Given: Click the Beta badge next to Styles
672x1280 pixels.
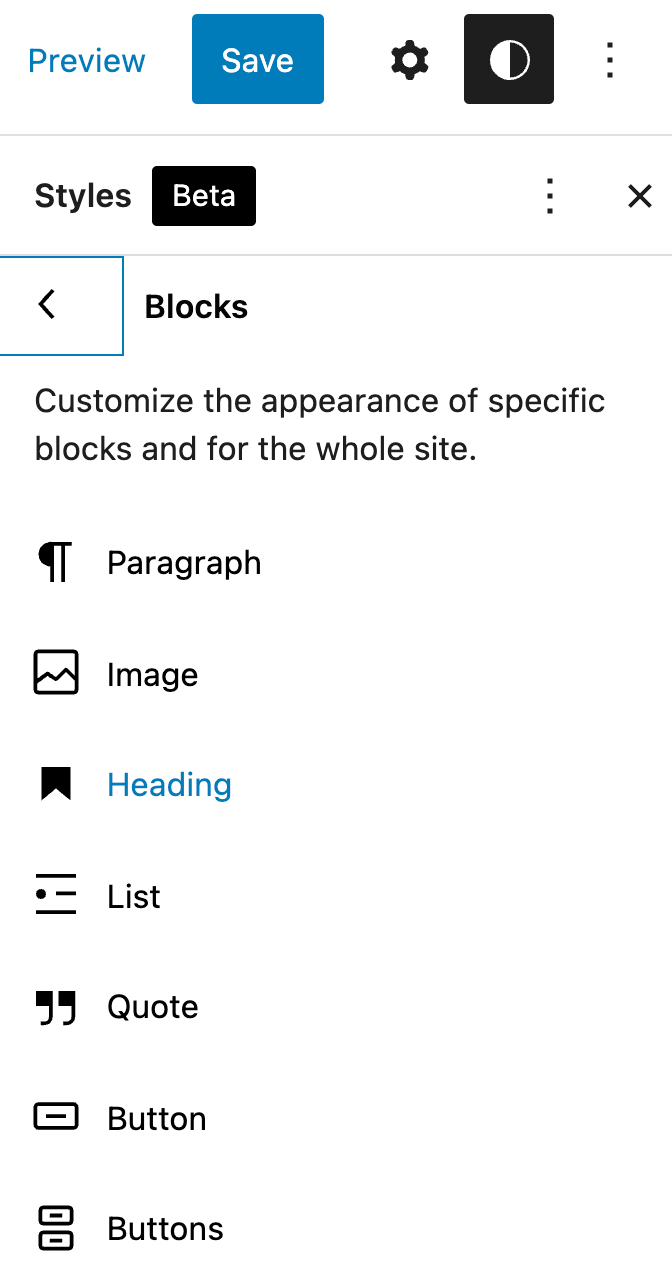Looking at the screenshot, I should click(x=204, y=196).
